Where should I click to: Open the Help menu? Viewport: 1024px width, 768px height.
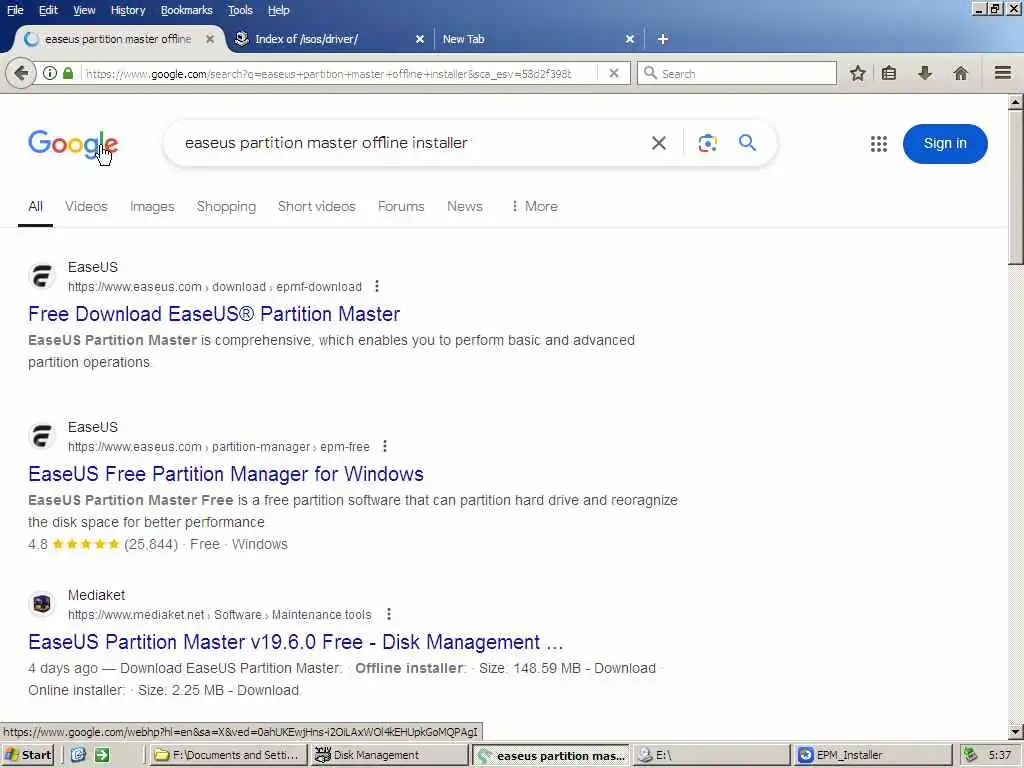click(x=278, y=10)
